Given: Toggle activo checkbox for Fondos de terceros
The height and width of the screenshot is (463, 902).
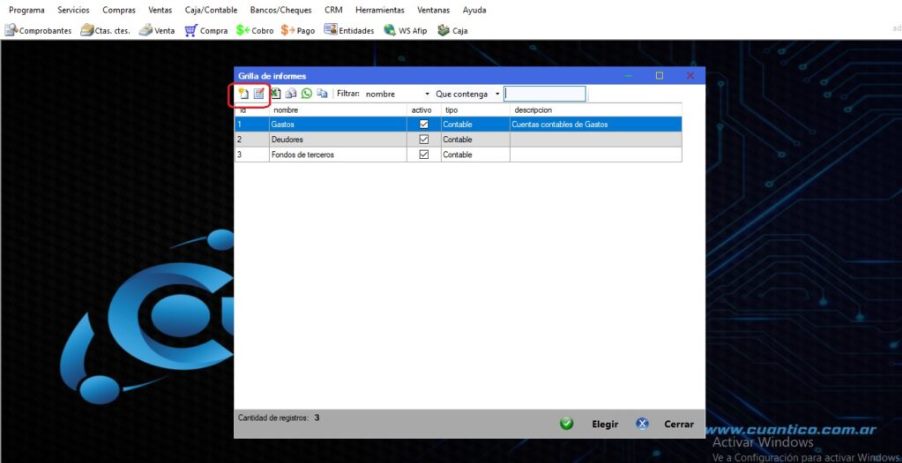Looking at the screenshot, I should (x=424, y=154).
